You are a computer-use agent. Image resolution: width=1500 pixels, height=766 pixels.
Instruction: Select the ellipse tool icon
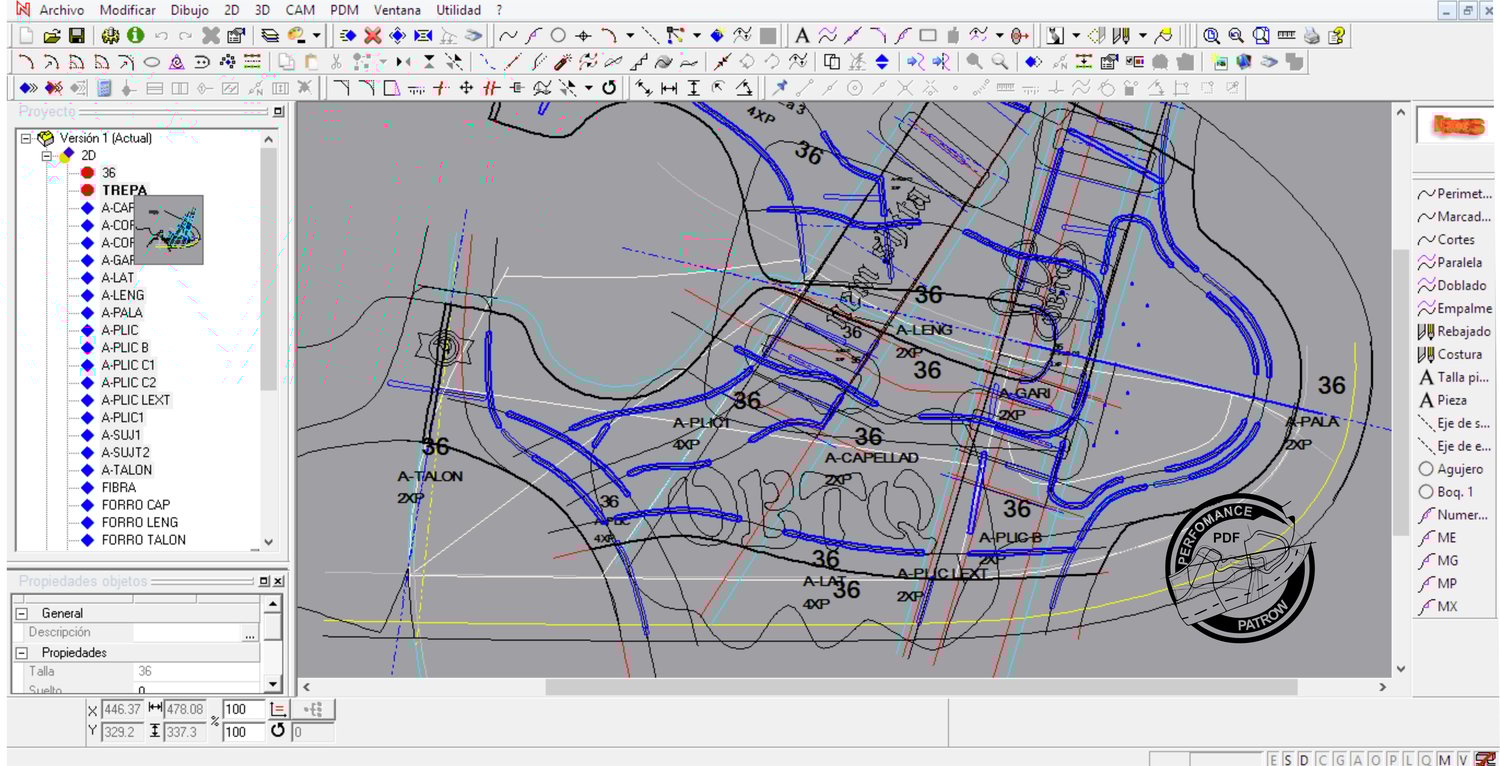click(152, 62)
